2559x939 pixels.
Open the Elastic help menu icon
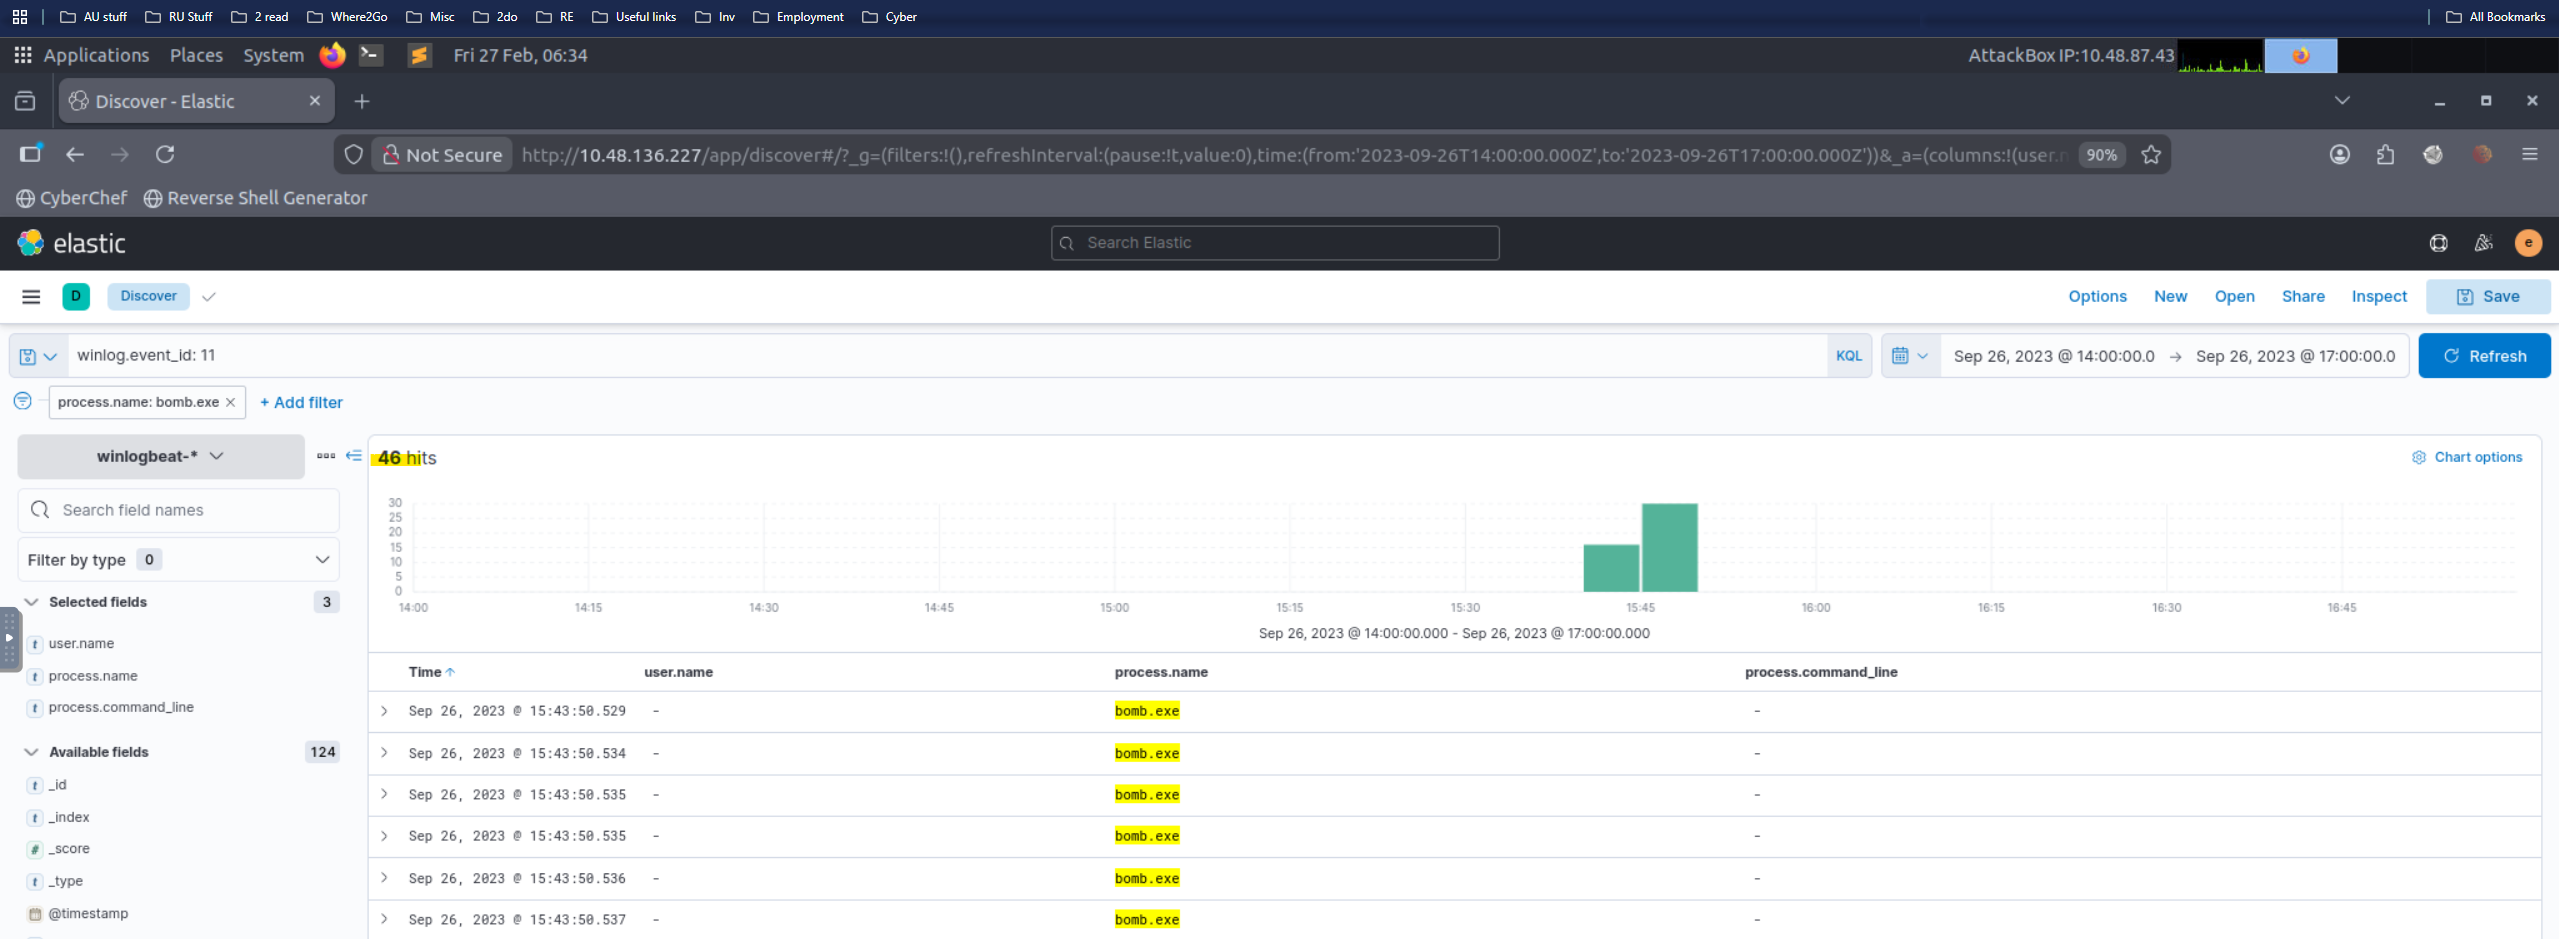click(x=2438, y=243)
